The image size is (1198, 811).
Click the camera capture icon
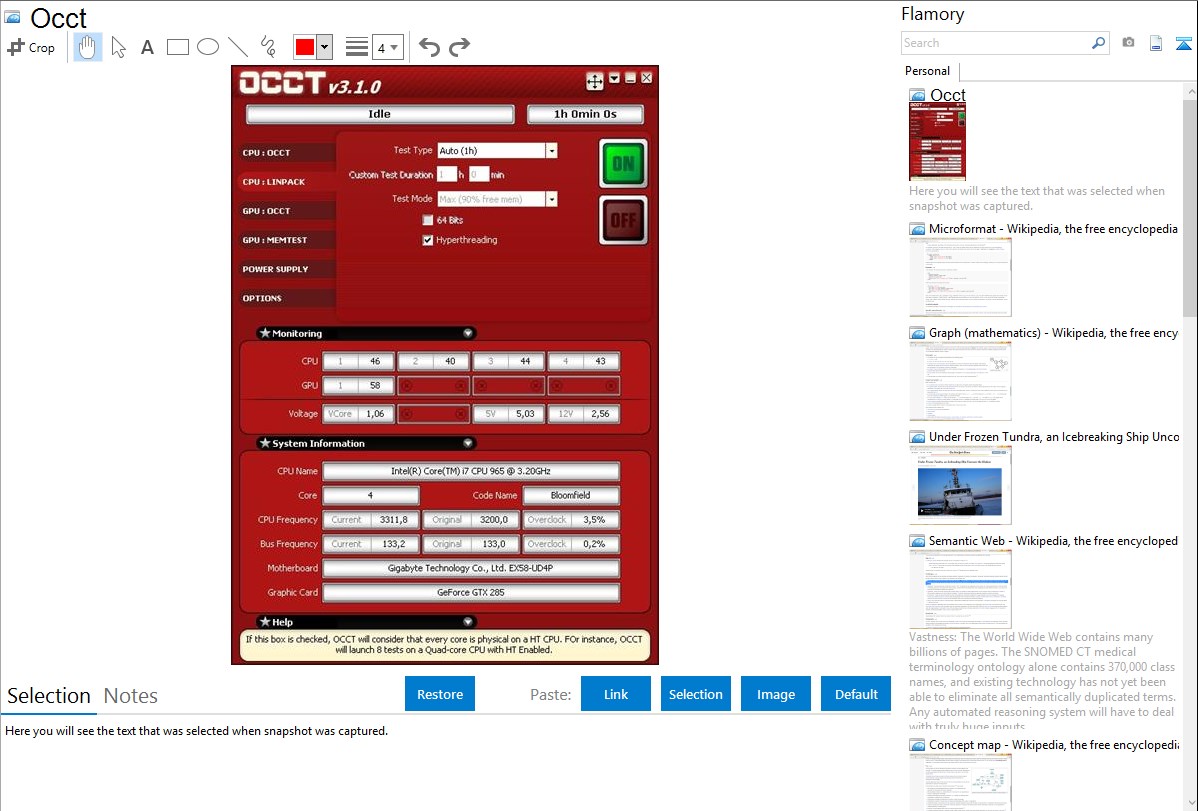(1128, 43)
